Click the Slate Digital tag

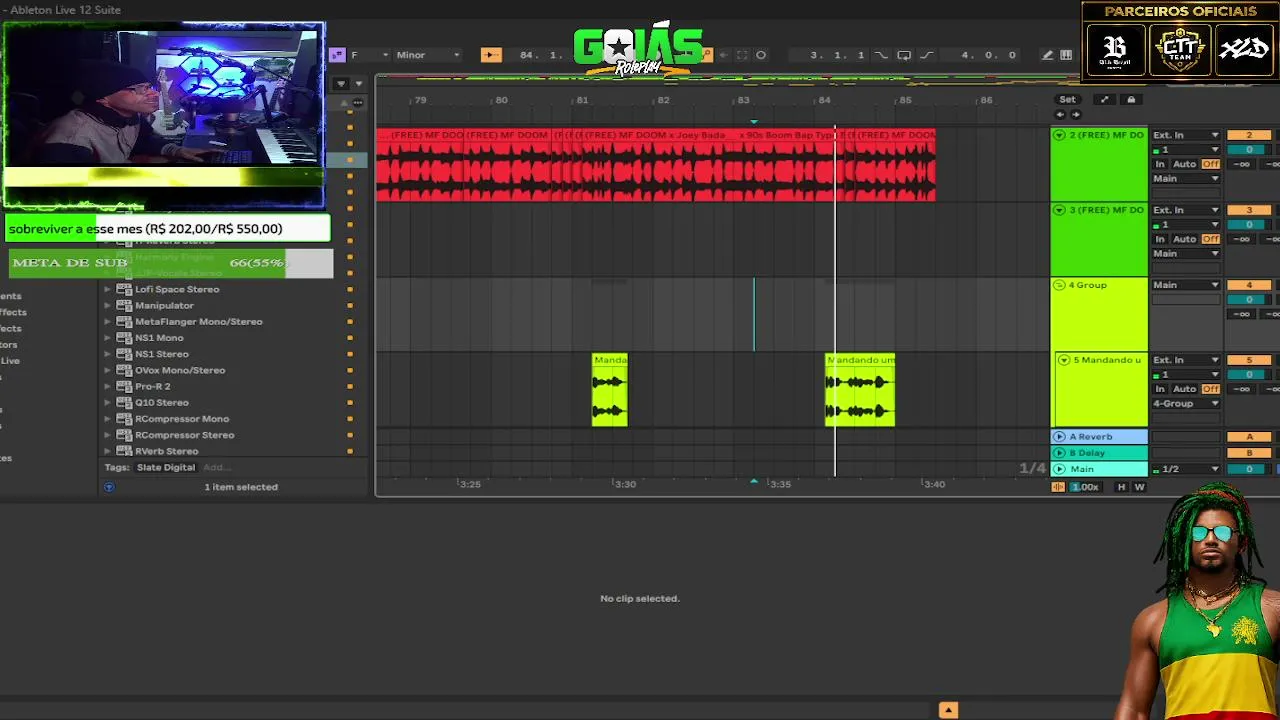pyautogui.click(x=166, y=467)
